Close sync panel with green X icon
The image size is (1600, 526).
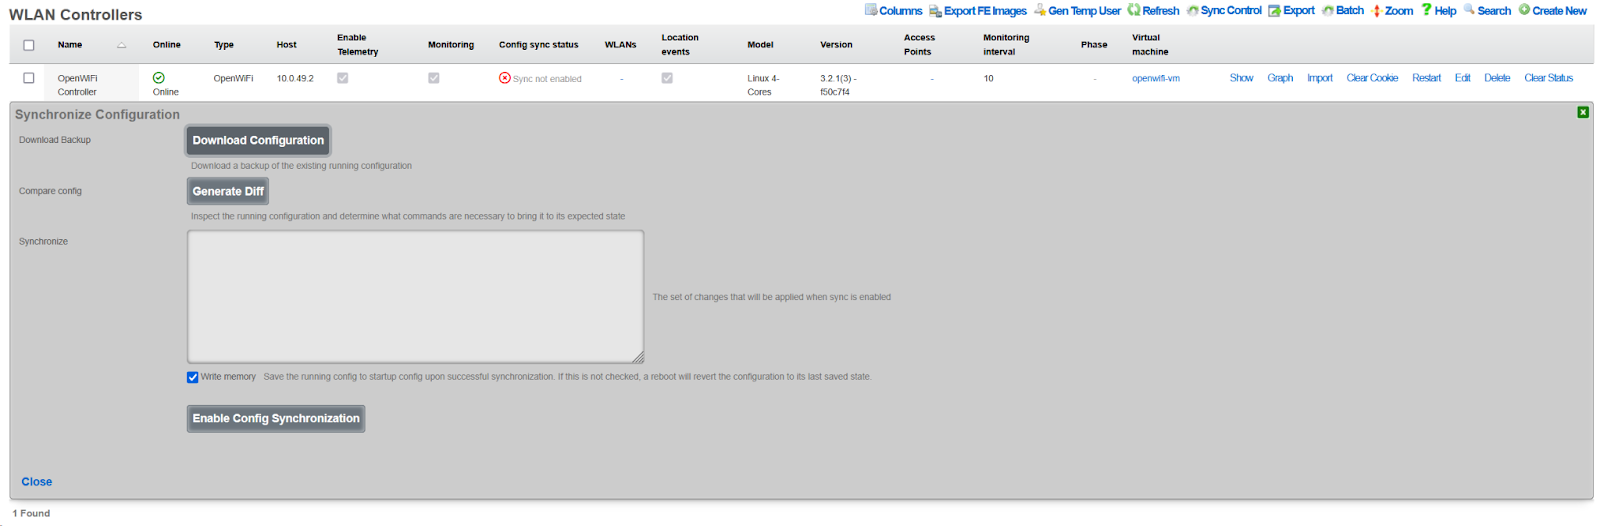click(x=1583, y=112)
